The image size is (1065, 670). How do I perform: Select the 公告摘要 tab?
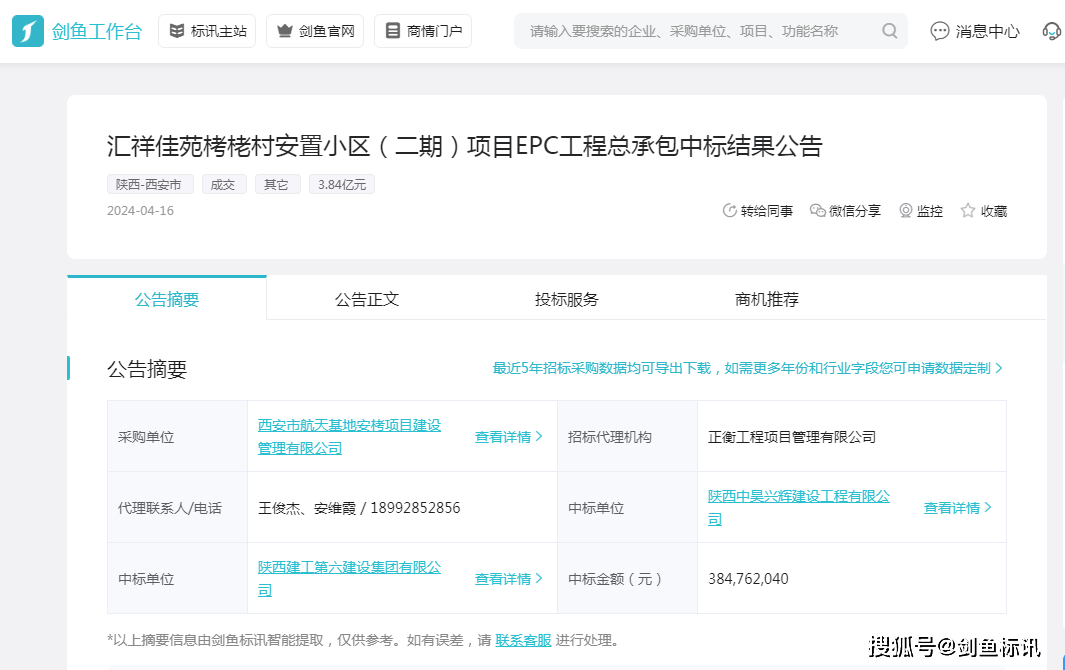click(x=166, y=299)
